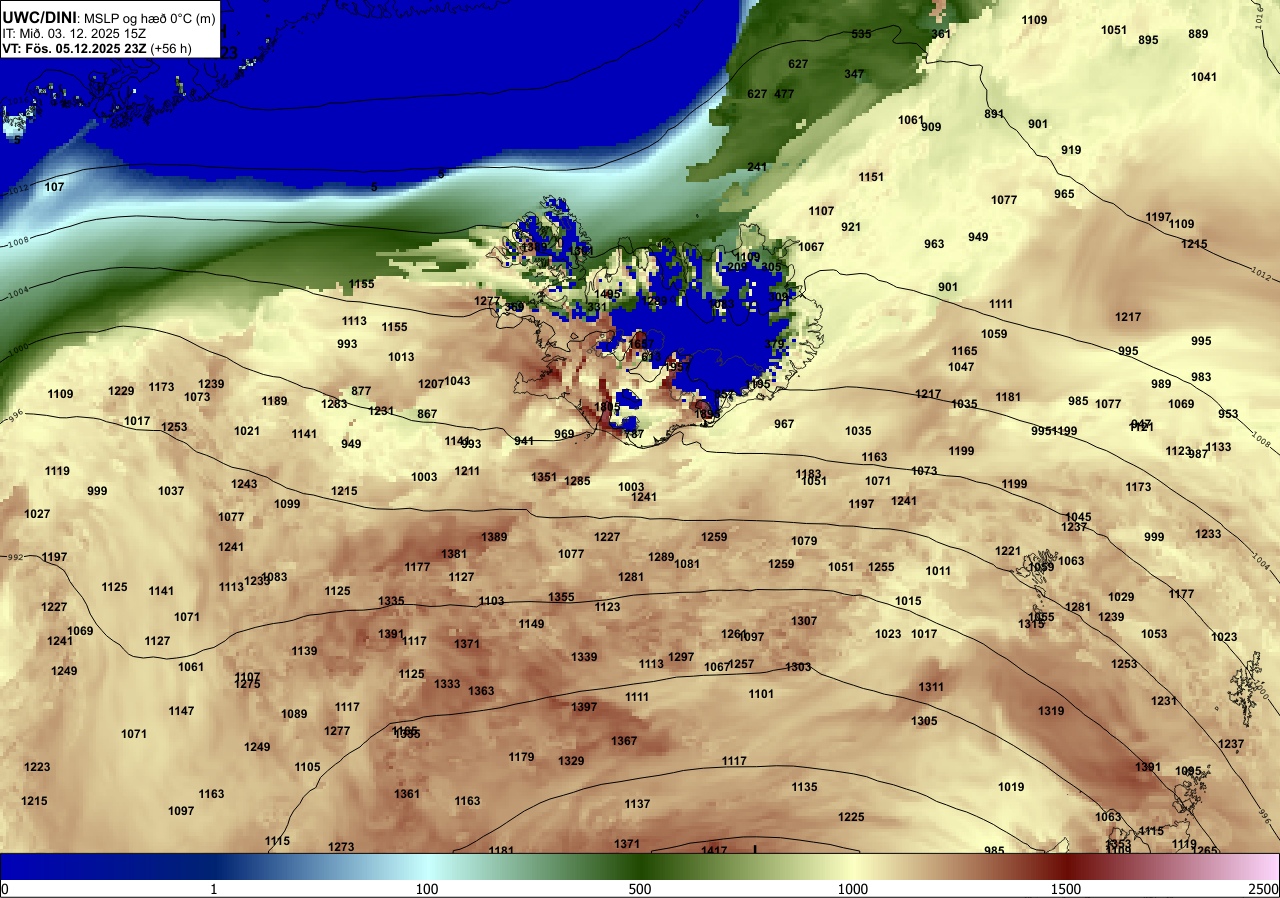The image size is (1280, 898).
Task: Click the 963 map value
Action: click(x=934, y=244)
